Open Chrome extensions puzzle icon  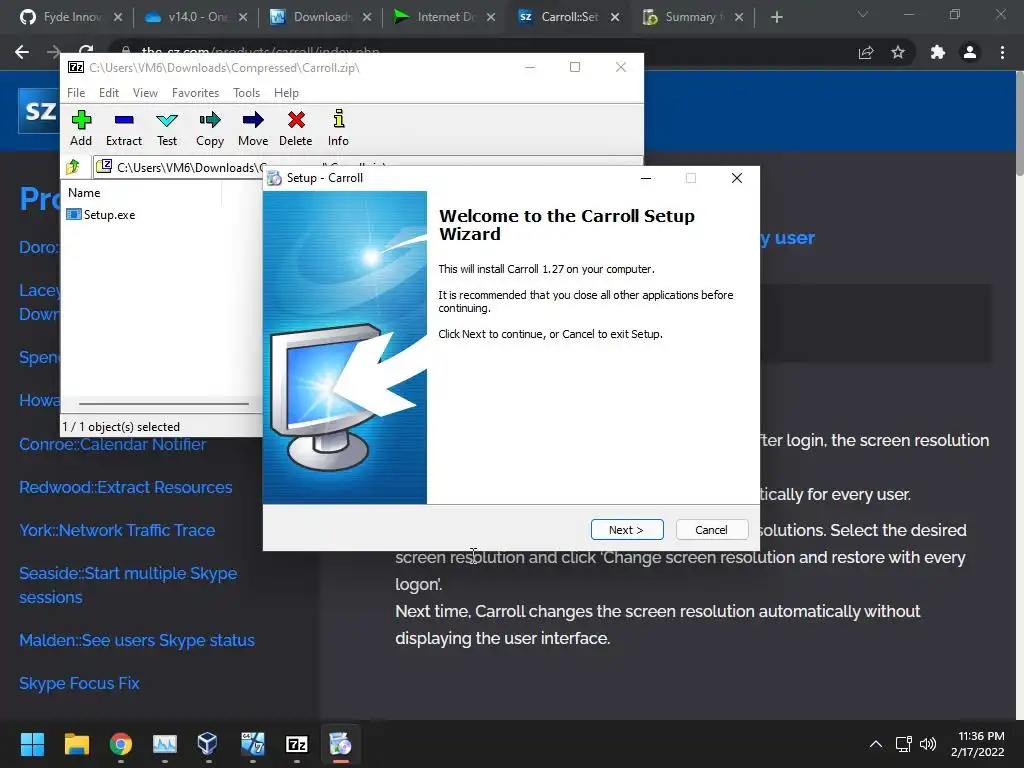[x=938, y=52]
